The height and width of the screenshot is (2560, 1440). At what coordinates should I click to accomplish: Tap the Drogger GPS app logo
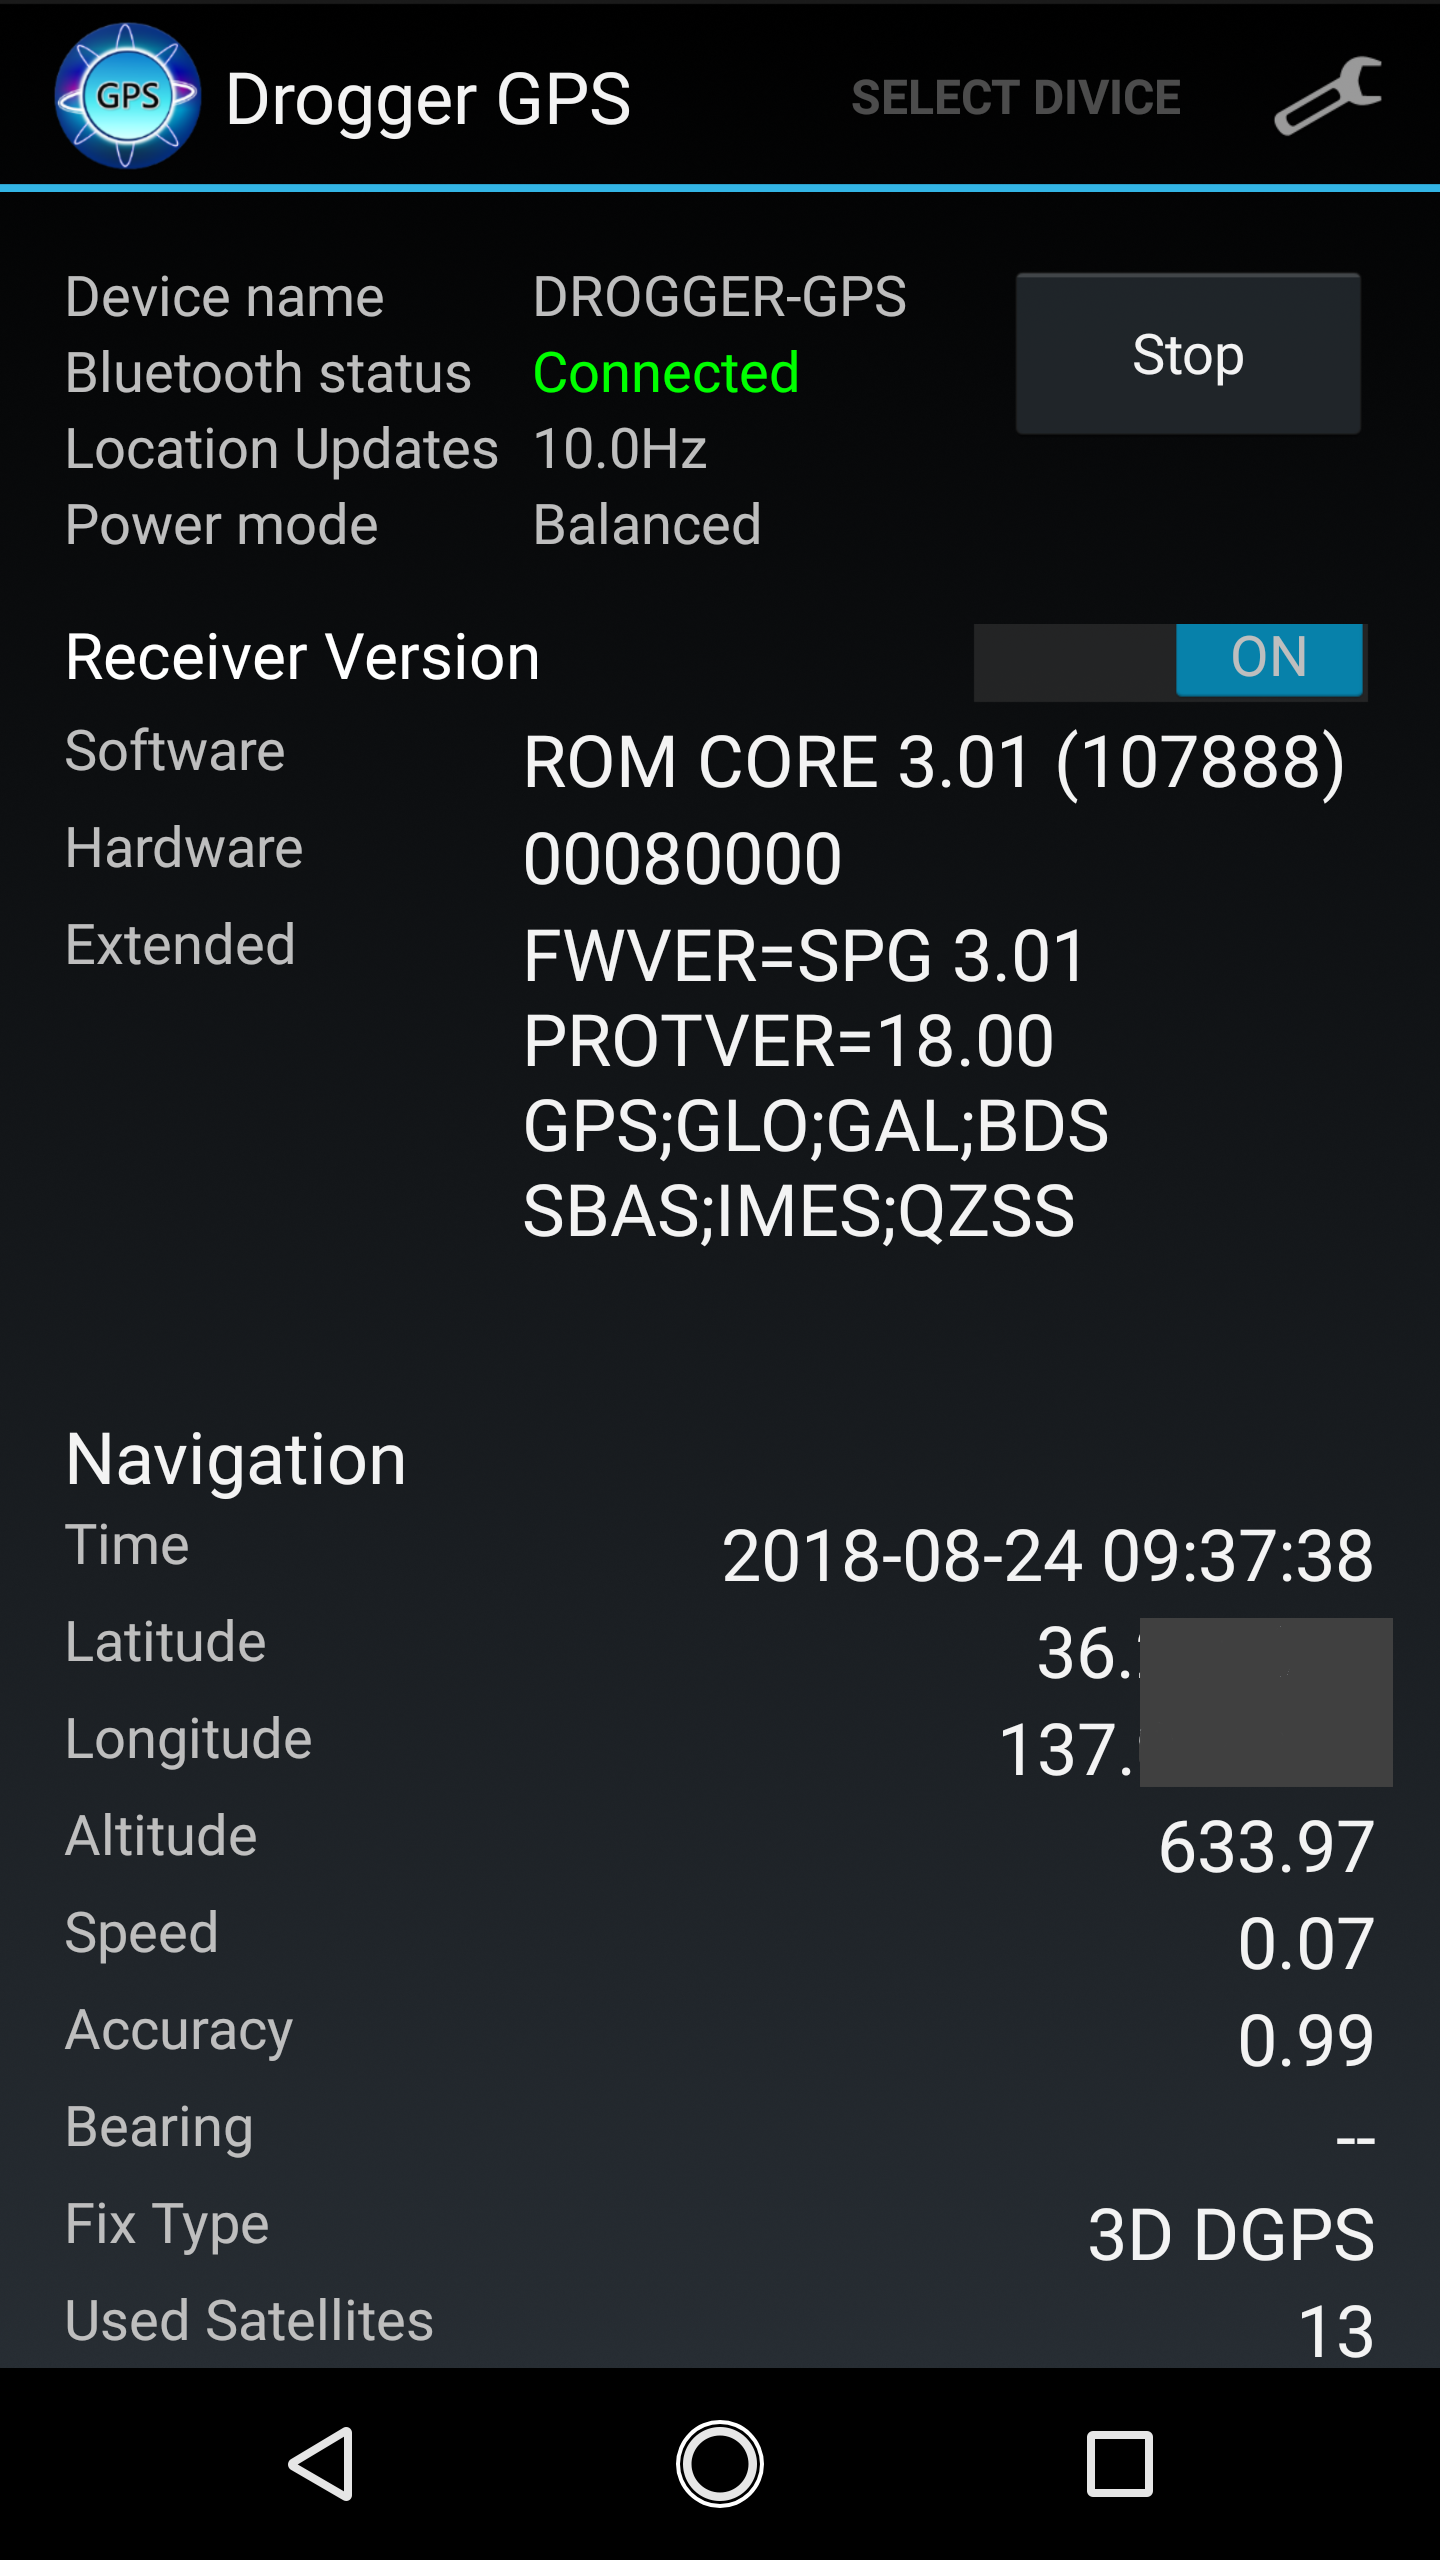(x=127, y=96)
